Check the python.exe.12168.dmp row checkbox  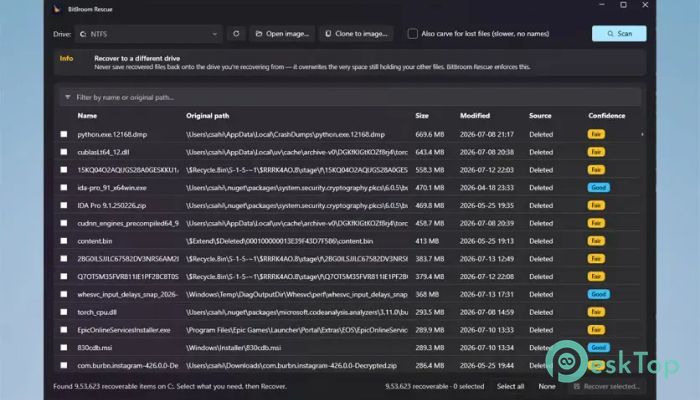point(64,134)
